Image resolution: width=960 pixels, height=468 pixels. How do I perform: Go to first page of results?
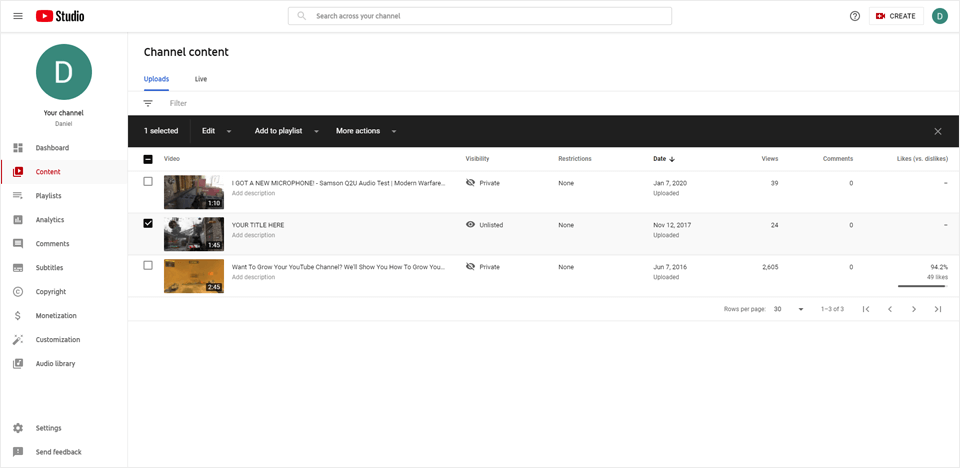pyautogui.click(x=866, y=309)
